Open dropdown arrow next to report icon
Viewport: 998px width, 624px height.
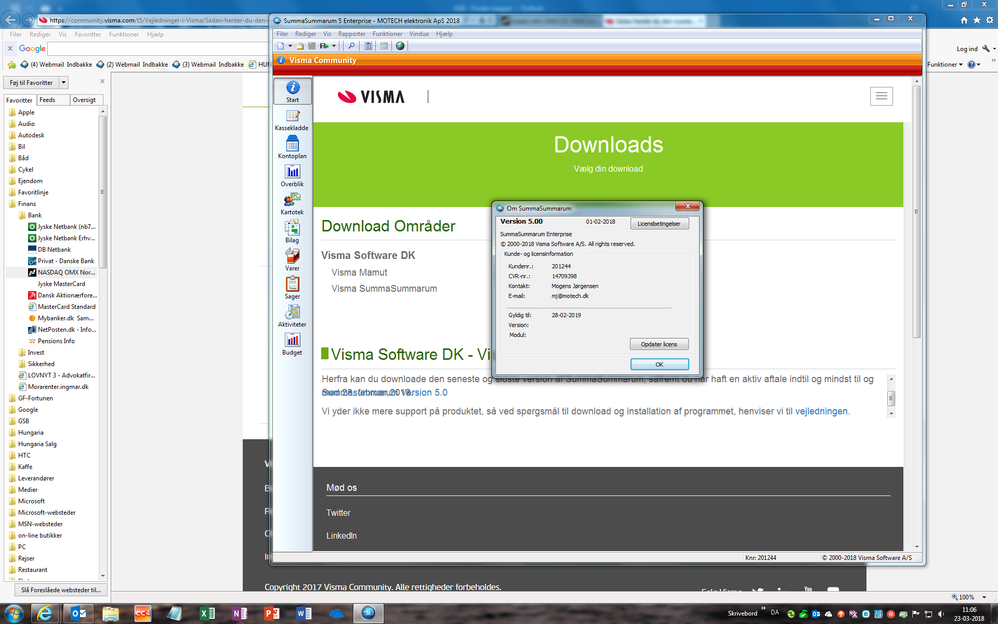pyautogui.click(x=334, y=46)
